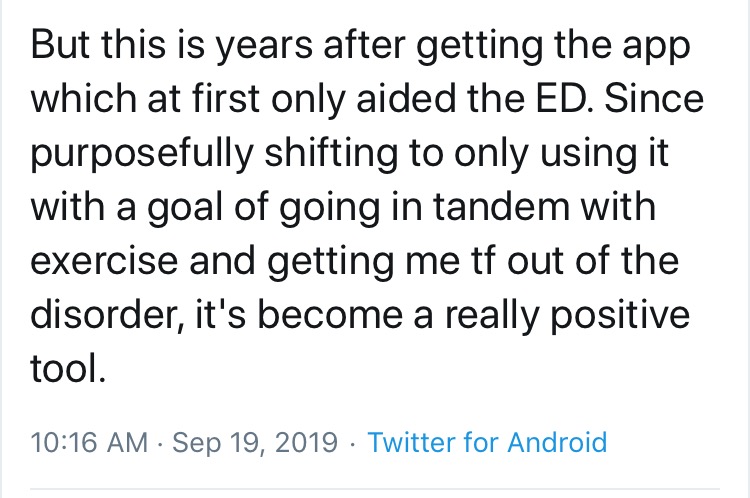Click the word 'Android' in source label

pos(557,442)
